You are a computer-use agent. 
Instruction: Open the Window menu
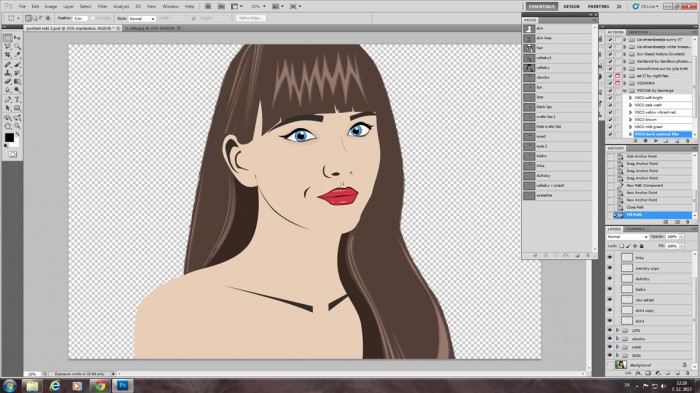[170, 7]
